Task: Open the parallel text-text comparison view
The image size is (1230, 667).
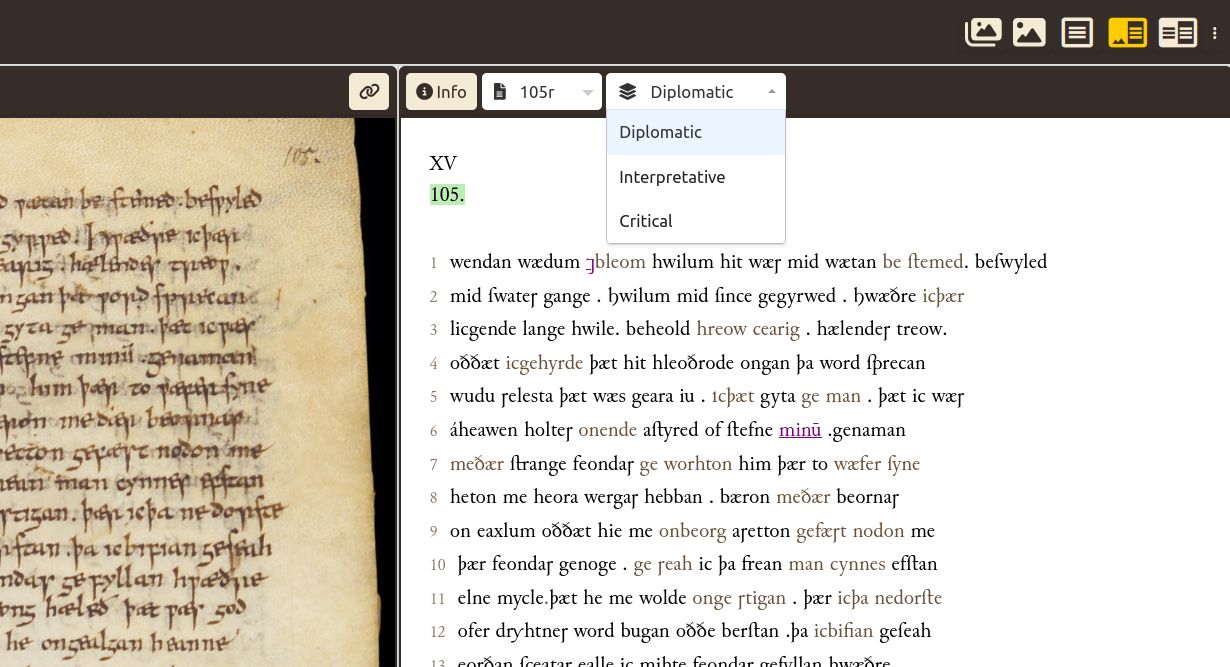Action: (x=1178, y=32)
